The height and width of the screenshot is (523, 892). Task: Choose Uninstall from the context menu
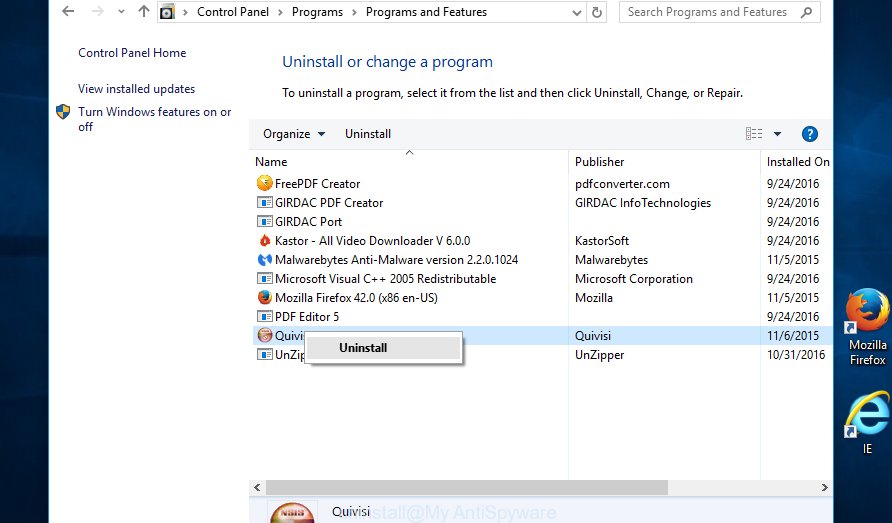[363, 348]
